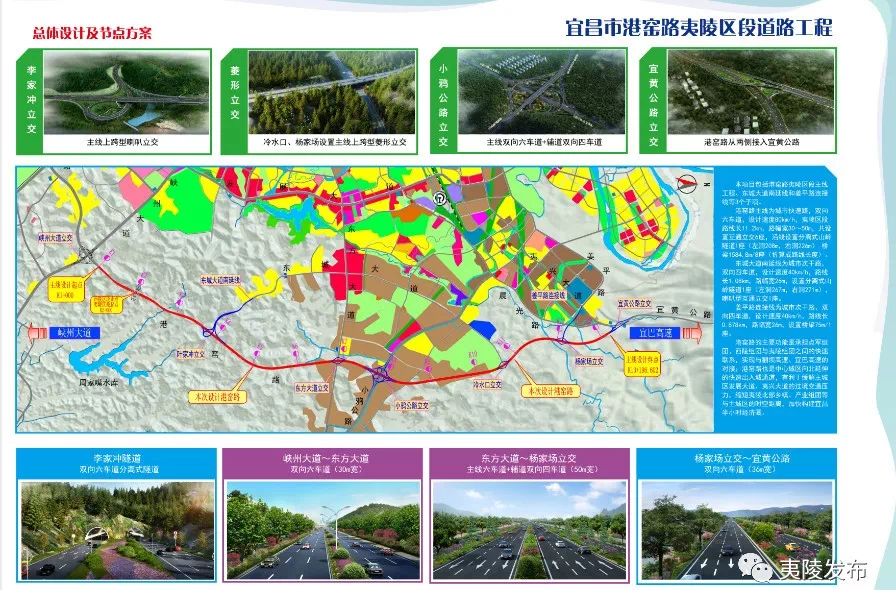
Task: Click the 李家冲隧道 panel heading
Action: [118, 458]
